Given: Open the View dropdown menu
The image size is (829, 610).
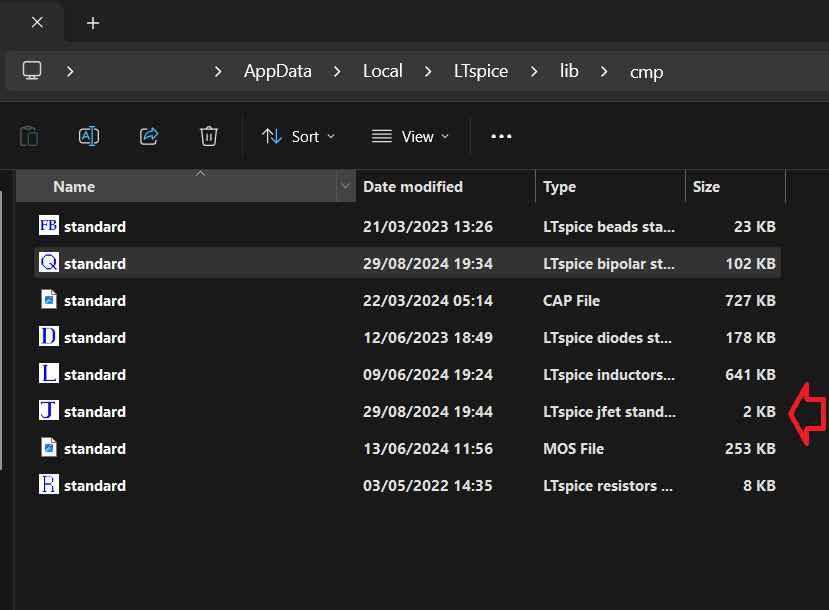Looking at the screenshot, I should [410, 136].
